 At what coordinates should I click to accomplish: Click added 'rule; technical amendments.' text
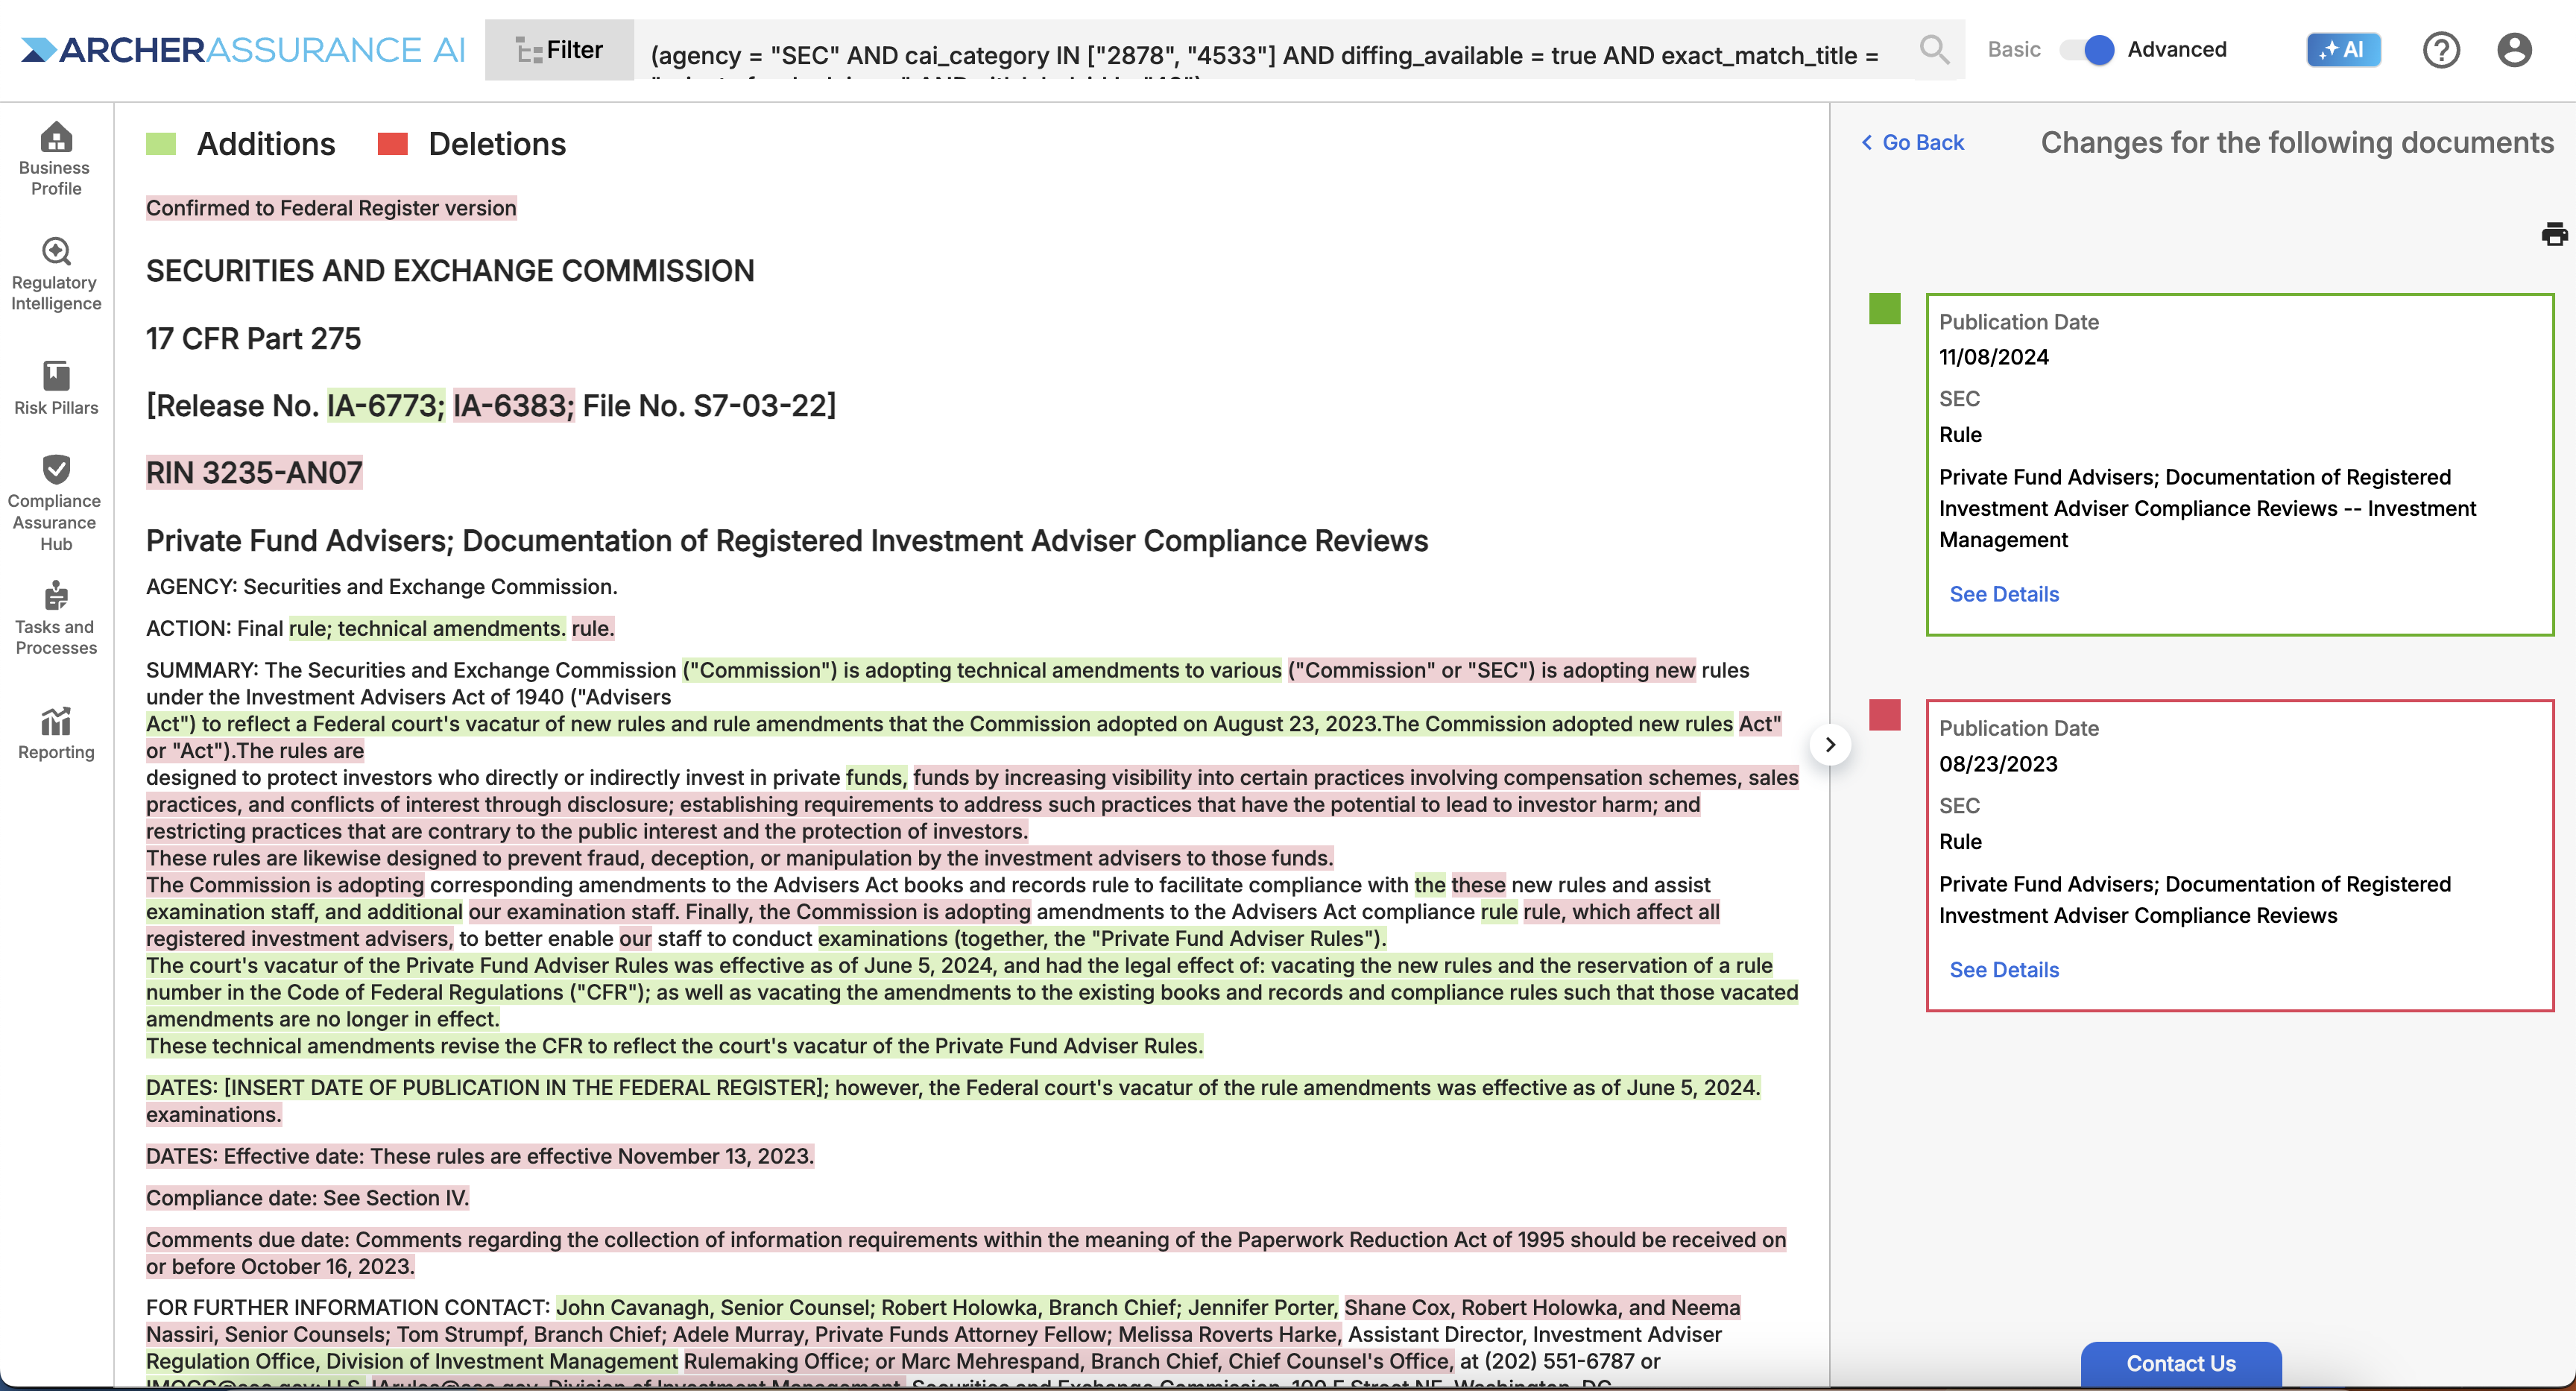(427, 628)
